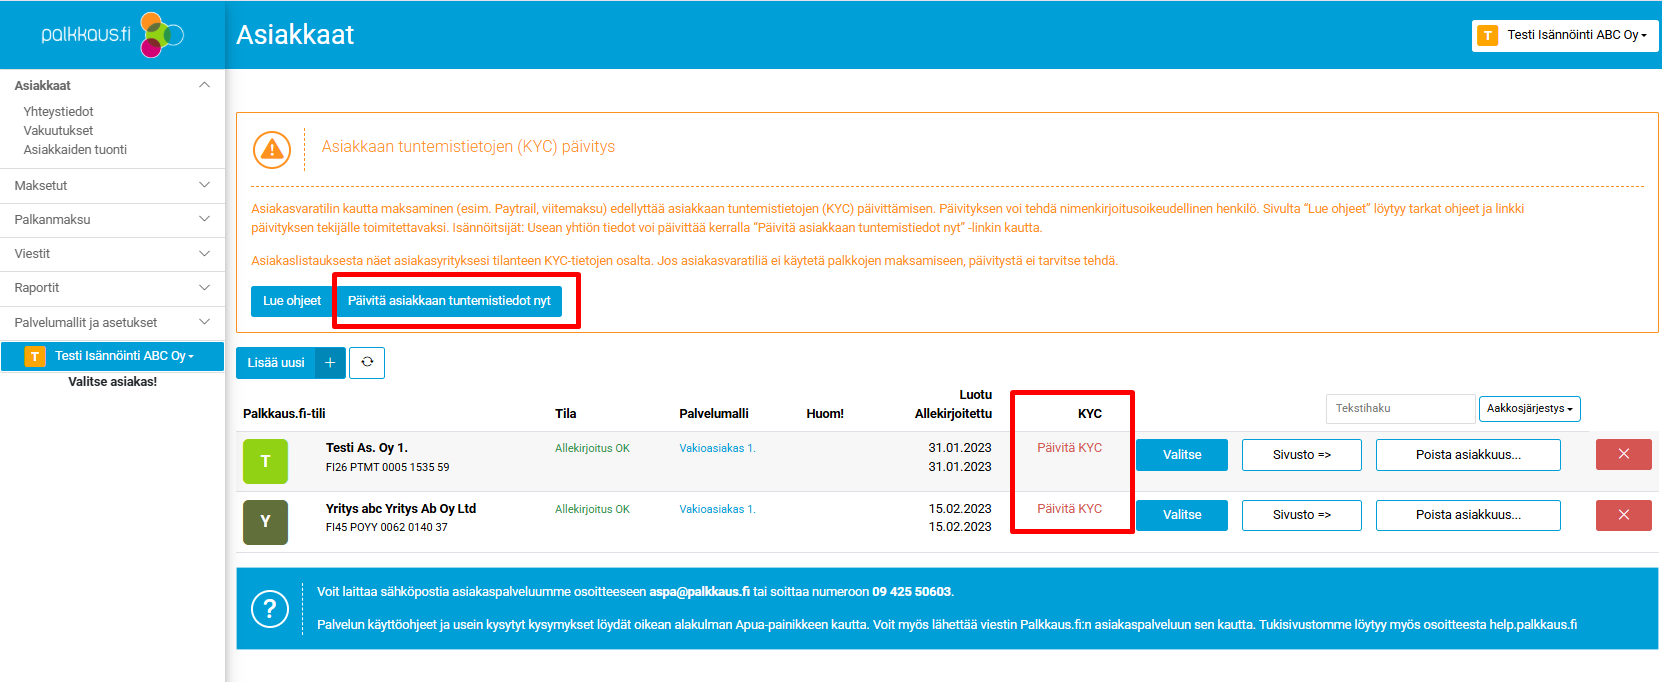1662x682 pixels.
Task: Open the Aakkosjärjestys sort dropdown
Action: pyautogui.click(x=1529, y=409)
